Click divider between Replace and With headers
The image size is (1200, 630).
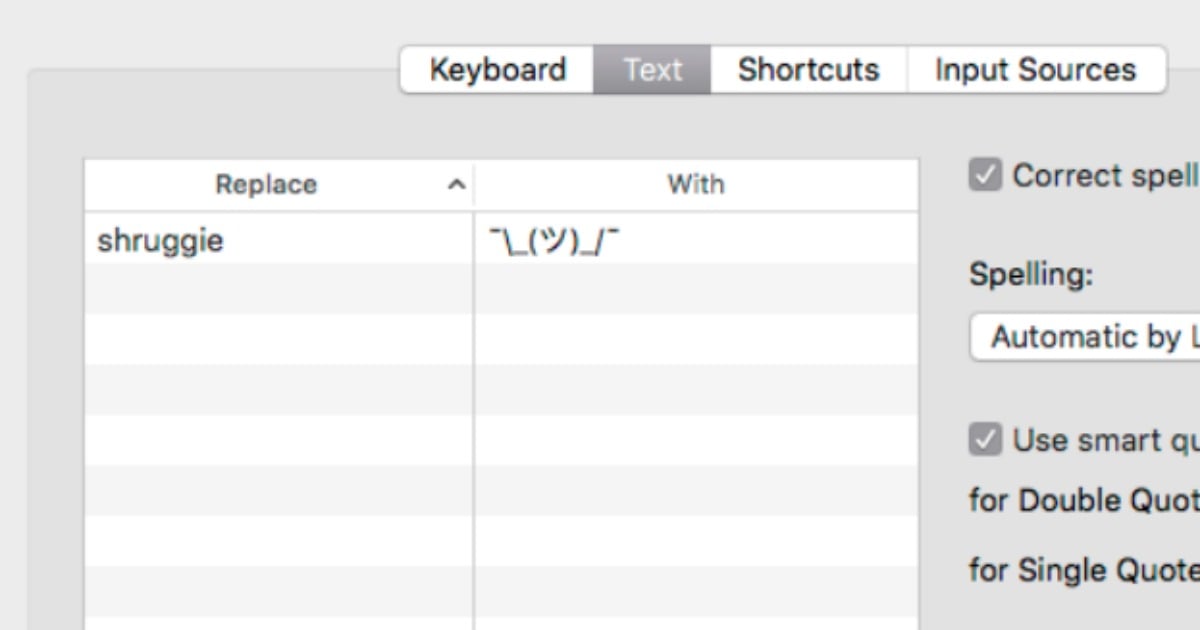(474, 185)
